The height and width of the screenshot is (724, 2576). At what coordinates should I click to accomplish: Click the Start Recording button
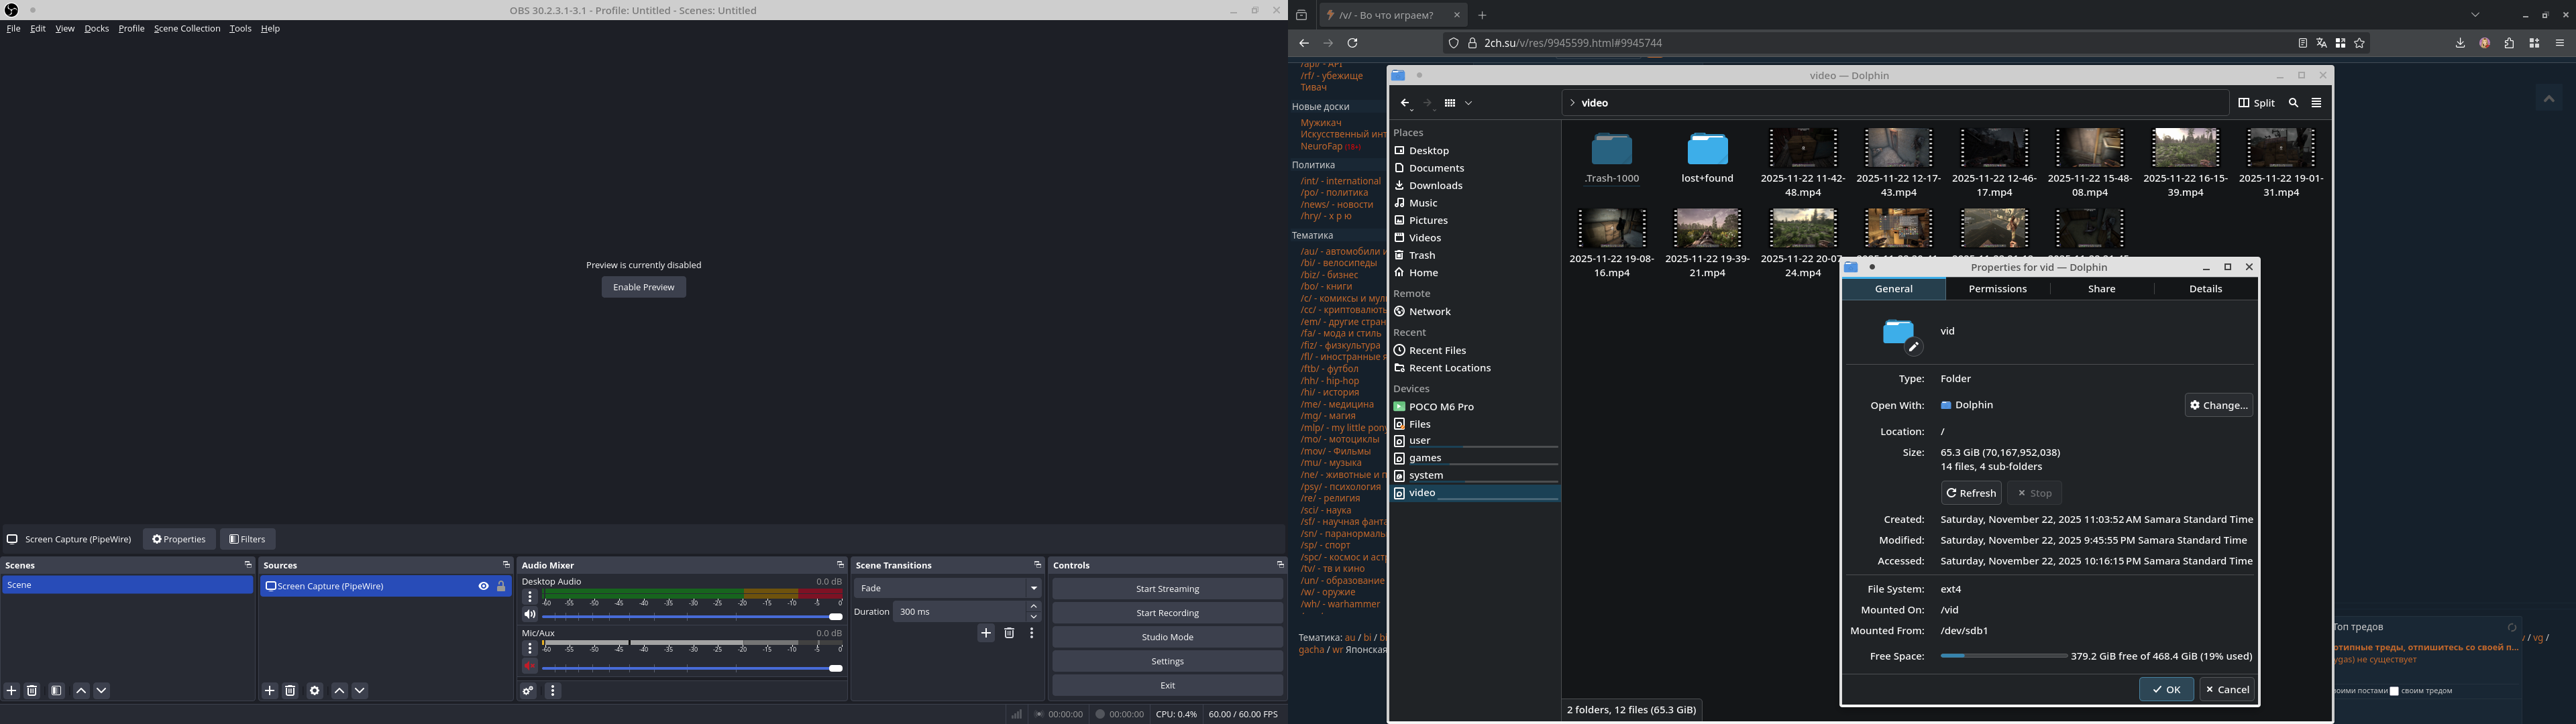pyautogui.click(x=1167, y=613)
